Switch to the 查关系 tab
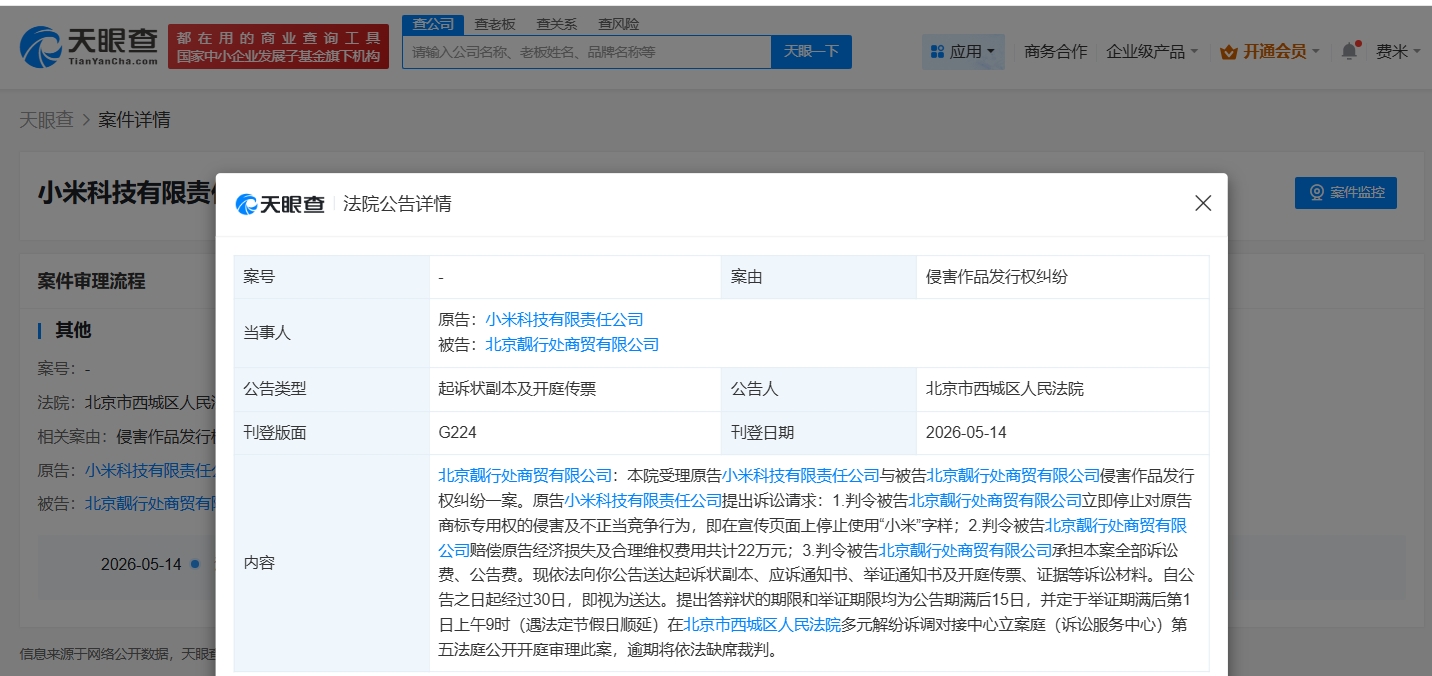1432x676 pixels. click(556, 24)
